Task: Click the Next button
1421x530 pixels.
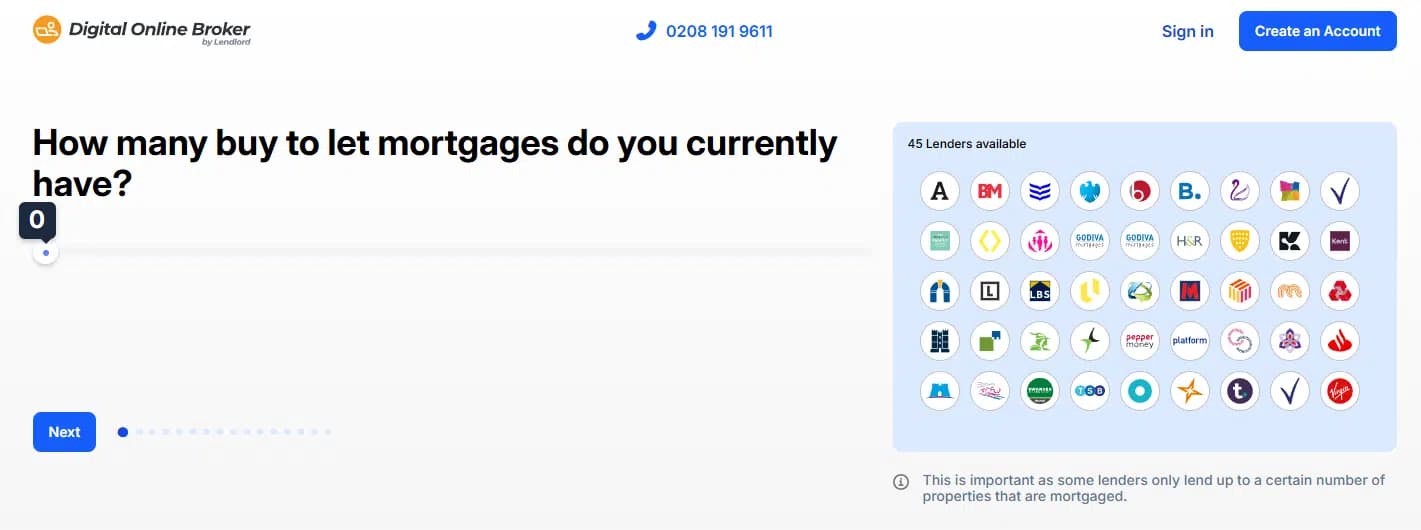Action: tap(64, 432)
